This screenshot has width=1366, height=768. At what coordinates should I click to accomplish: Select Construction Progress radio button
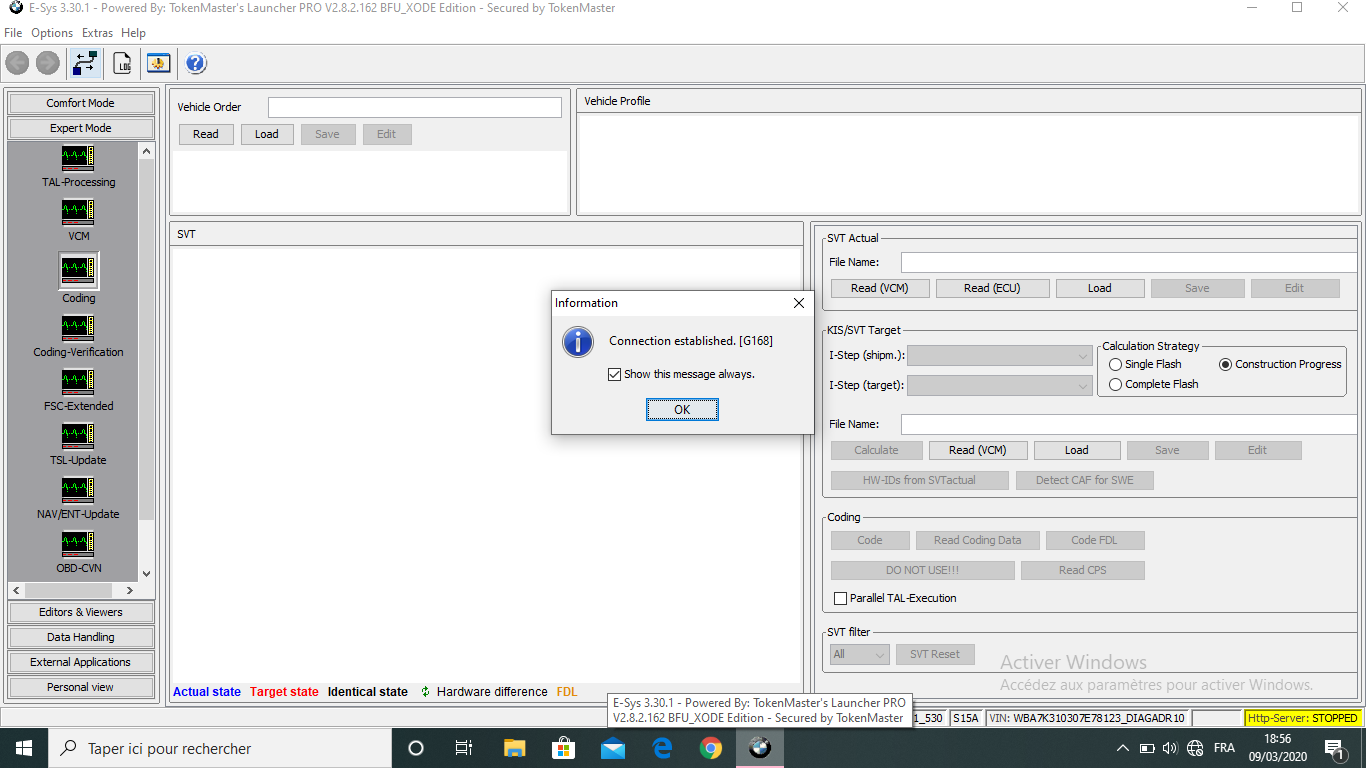tap(1225, 364)
